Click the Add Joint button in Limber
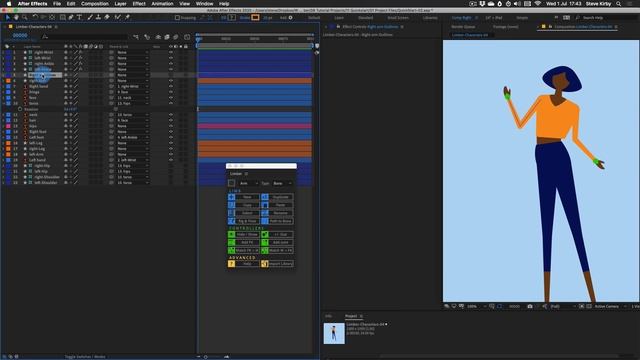Screen dimensions: 640x360 pyautogui.click(x=280, y=242)
